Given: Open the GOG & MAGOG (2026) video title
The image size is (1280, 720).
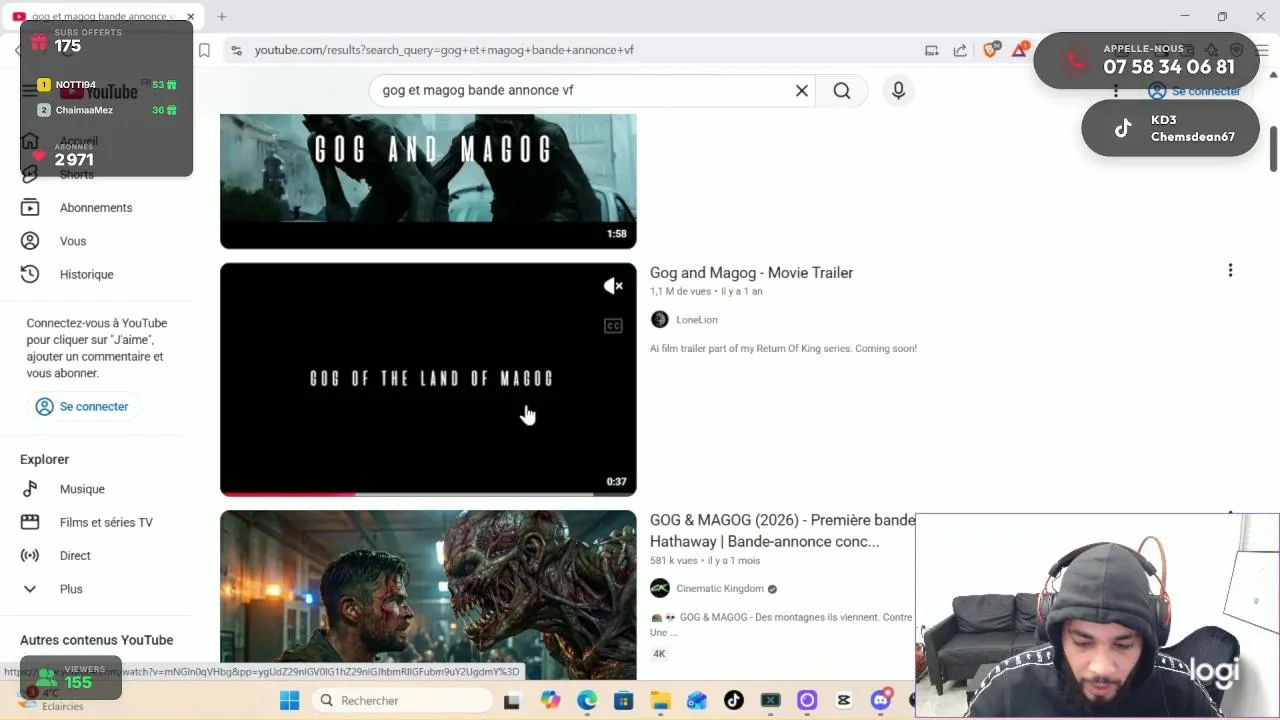Looking at the screenshot, I should pyautogui.click(x=782, y=531).
